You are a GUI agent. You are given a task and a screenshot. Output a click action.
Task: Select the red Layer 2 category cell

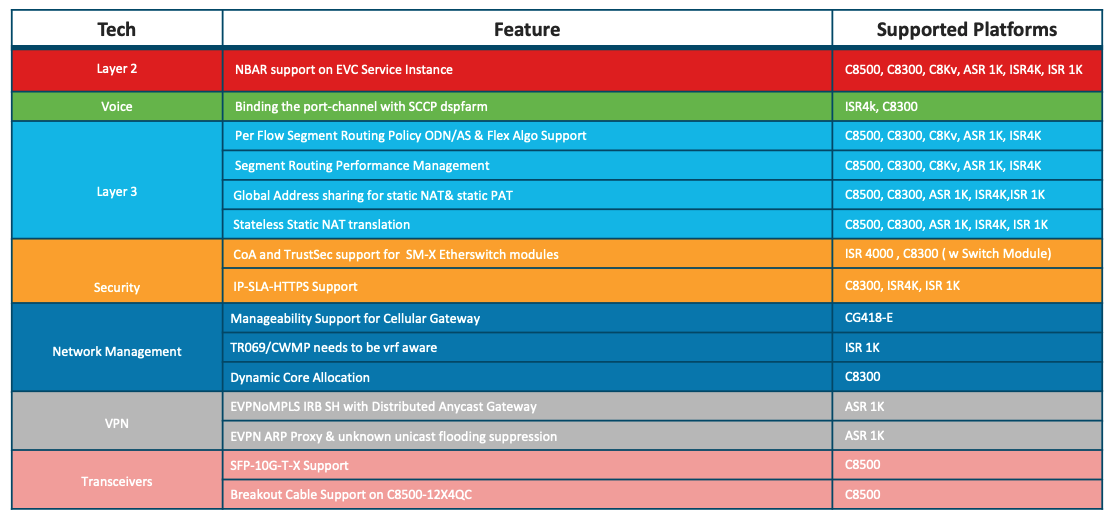click(x=117, y=70)
